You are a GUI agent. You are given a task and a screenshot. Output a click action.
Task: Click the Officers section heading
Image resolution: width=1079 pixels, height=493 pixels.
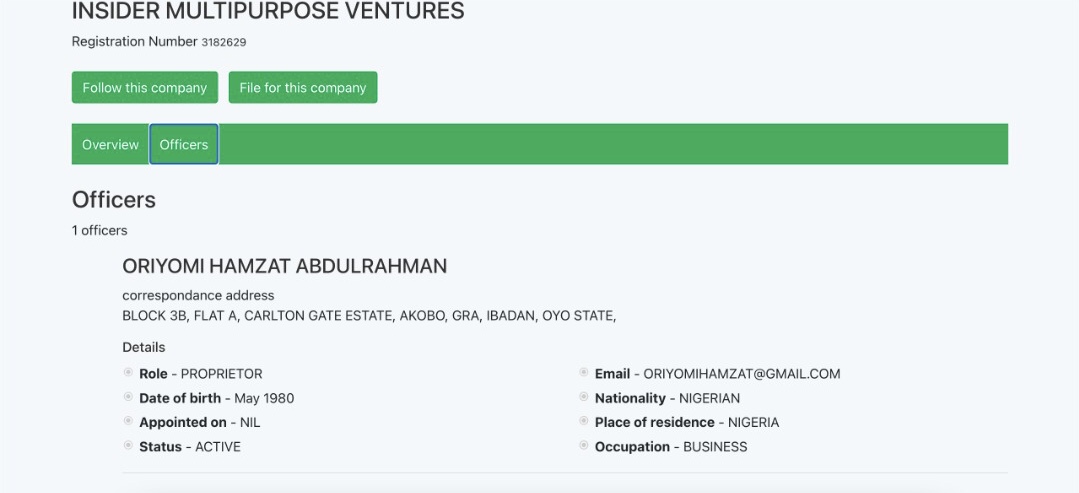click(x=114, y=199)
